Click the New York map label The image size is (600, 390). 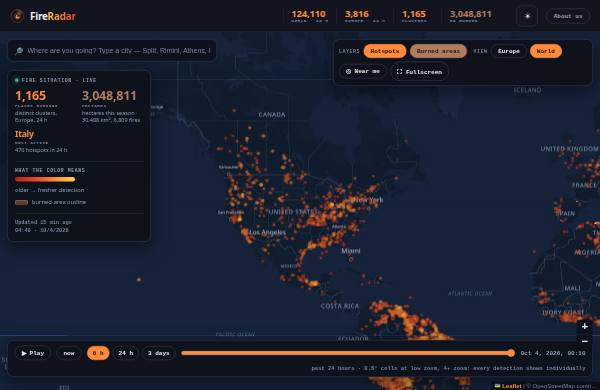coord(368,200)
